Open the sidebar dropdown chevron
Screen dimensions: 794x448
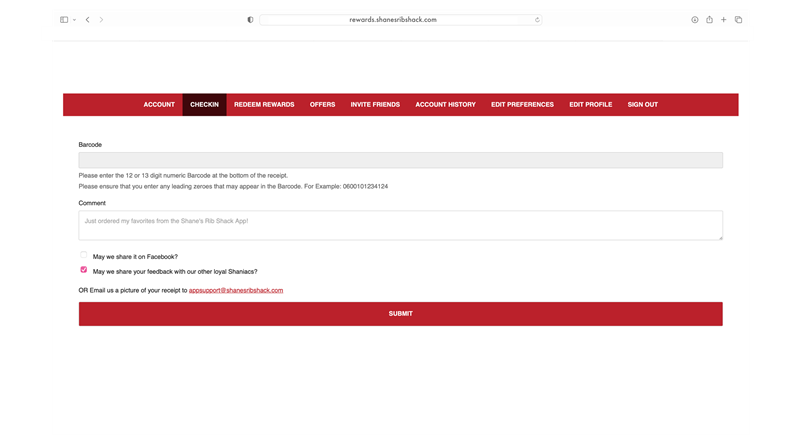tap(74, 20)
